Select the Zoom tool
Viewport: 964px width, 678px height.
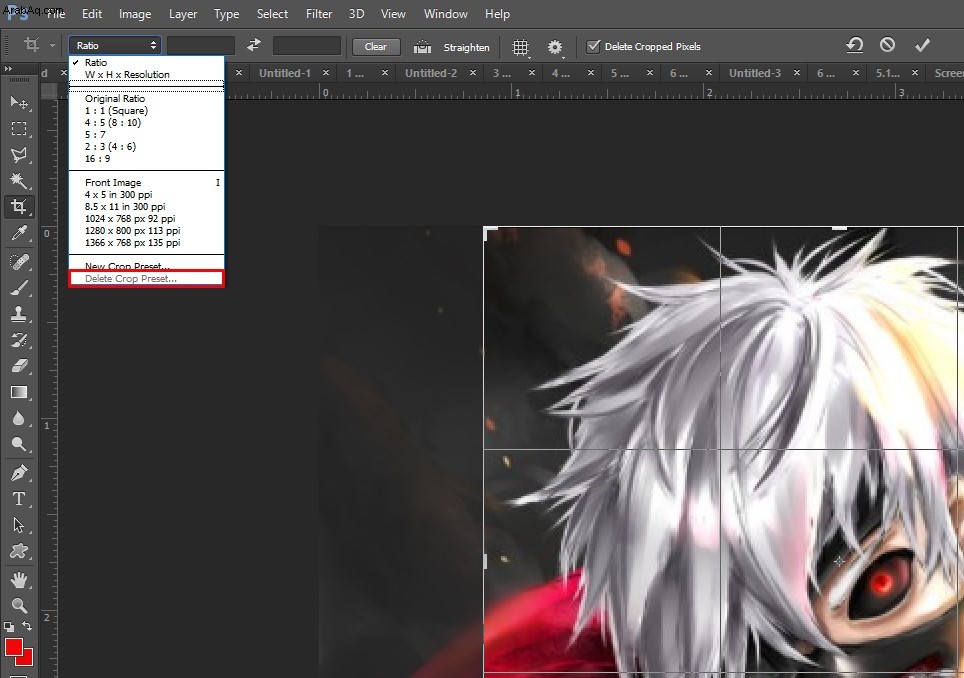coord(19,605)
